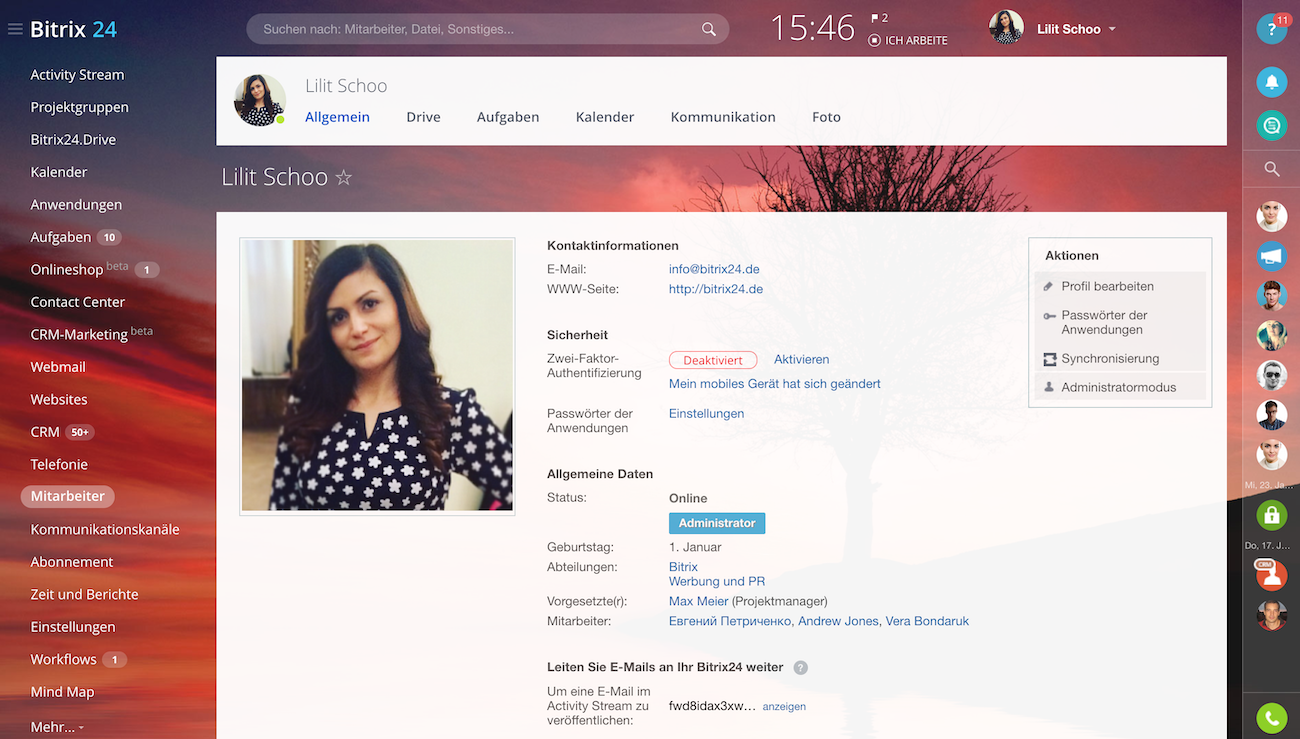
Task: Switch to the Foto tab
Action: tap(826, 117)
